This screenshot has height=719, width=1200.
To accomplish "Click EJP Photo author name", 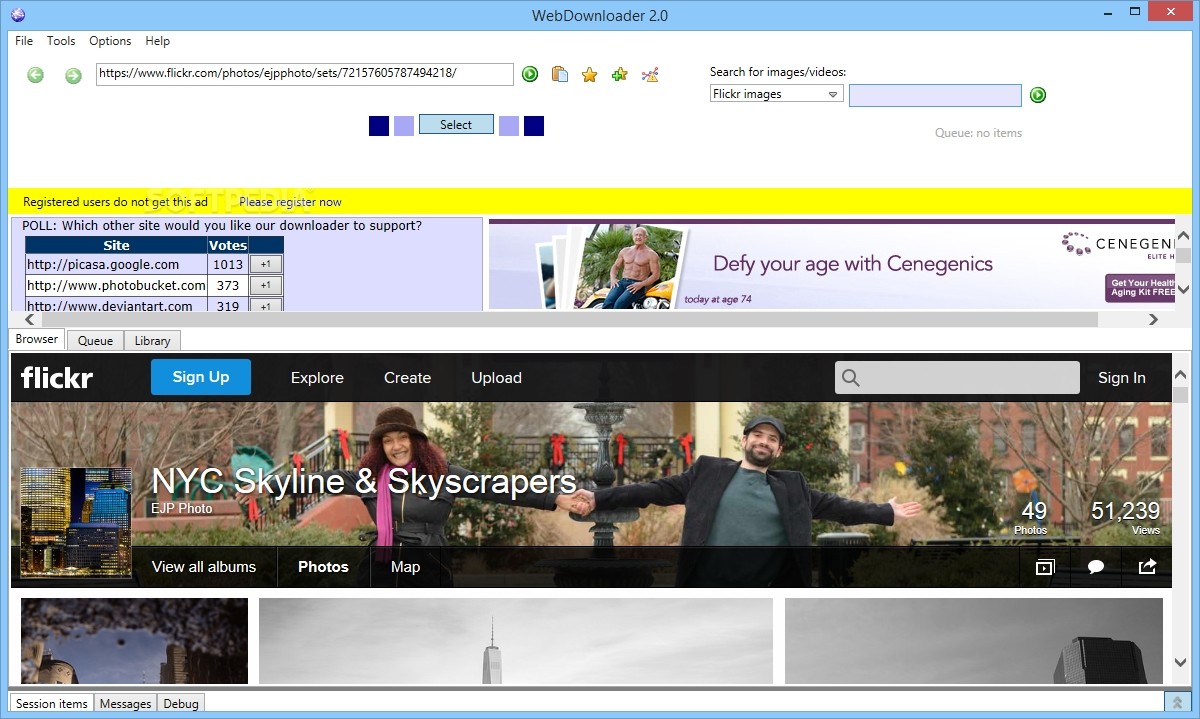I will pyautogui.click(x=182, y=508).
